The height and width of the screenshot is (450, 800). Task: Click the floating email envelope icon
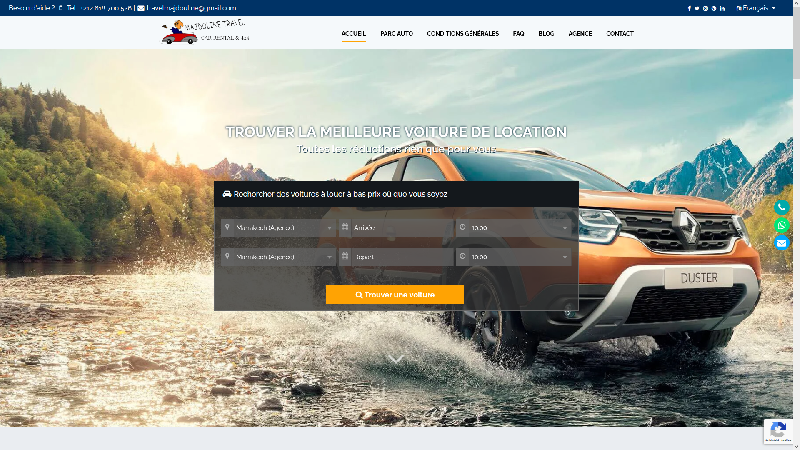point(782,243)
